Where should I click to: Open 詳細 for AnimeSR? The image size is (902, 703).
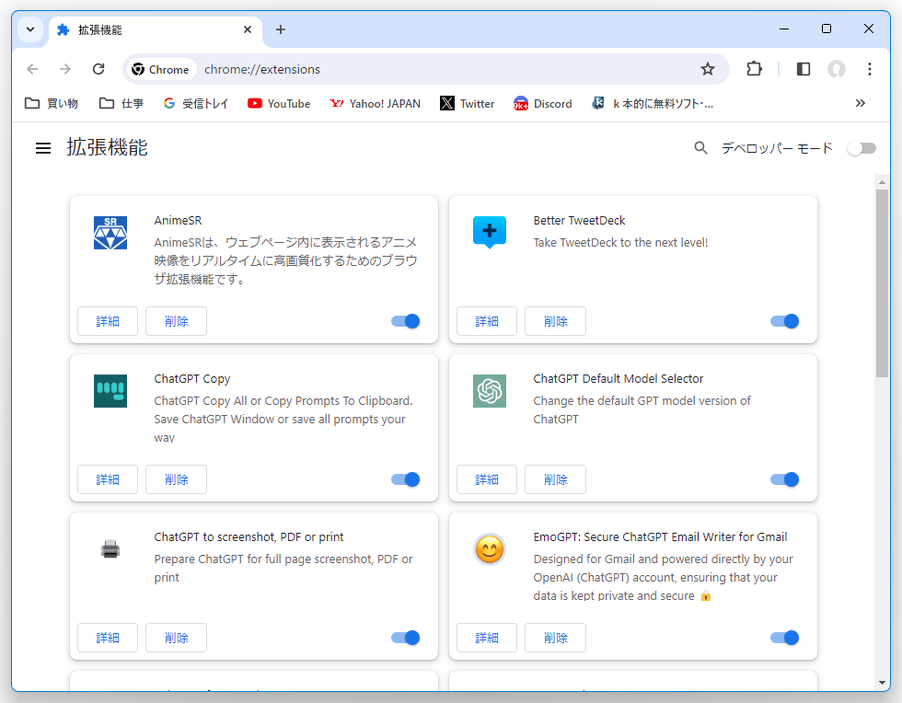pyautogui.click(x=108, y=321)
